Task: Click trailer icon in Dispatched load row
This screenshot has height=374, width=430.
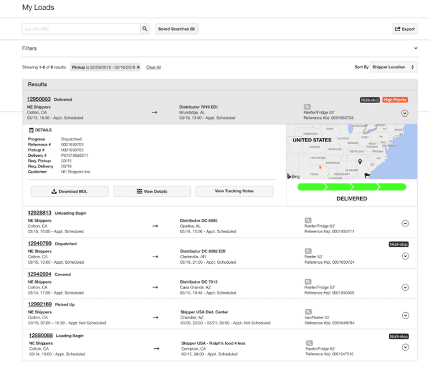Action: pyautogui.click(x=308, y=251)
